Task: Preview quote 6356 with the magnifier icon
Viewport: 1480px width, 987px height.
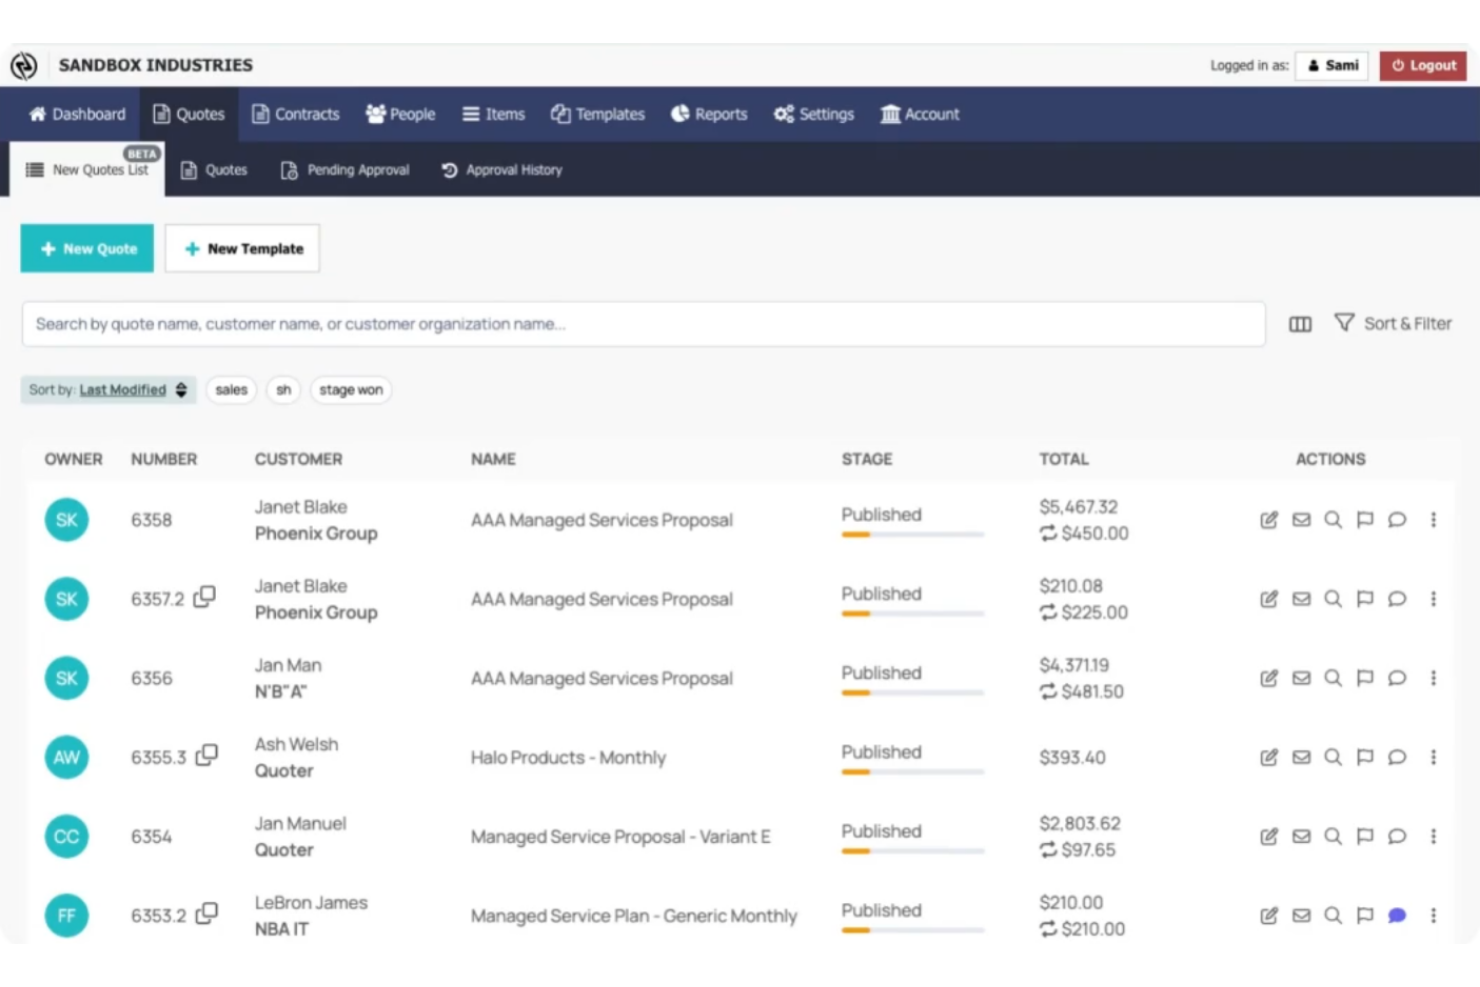Action: click(x=1333, y=678)
